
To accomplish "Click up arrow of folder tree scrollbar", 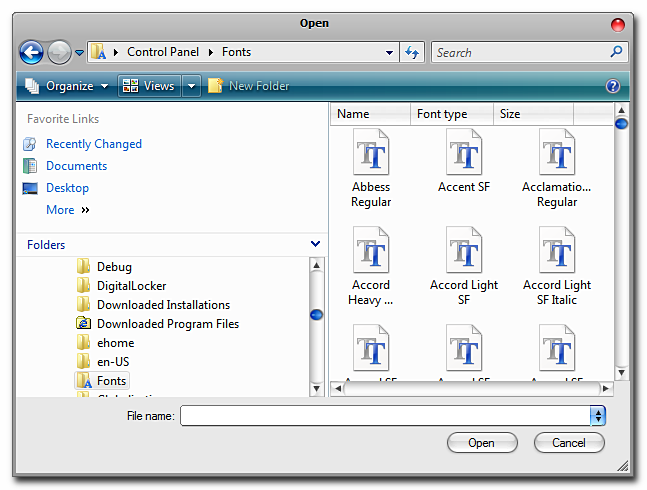I will [316, 265].
